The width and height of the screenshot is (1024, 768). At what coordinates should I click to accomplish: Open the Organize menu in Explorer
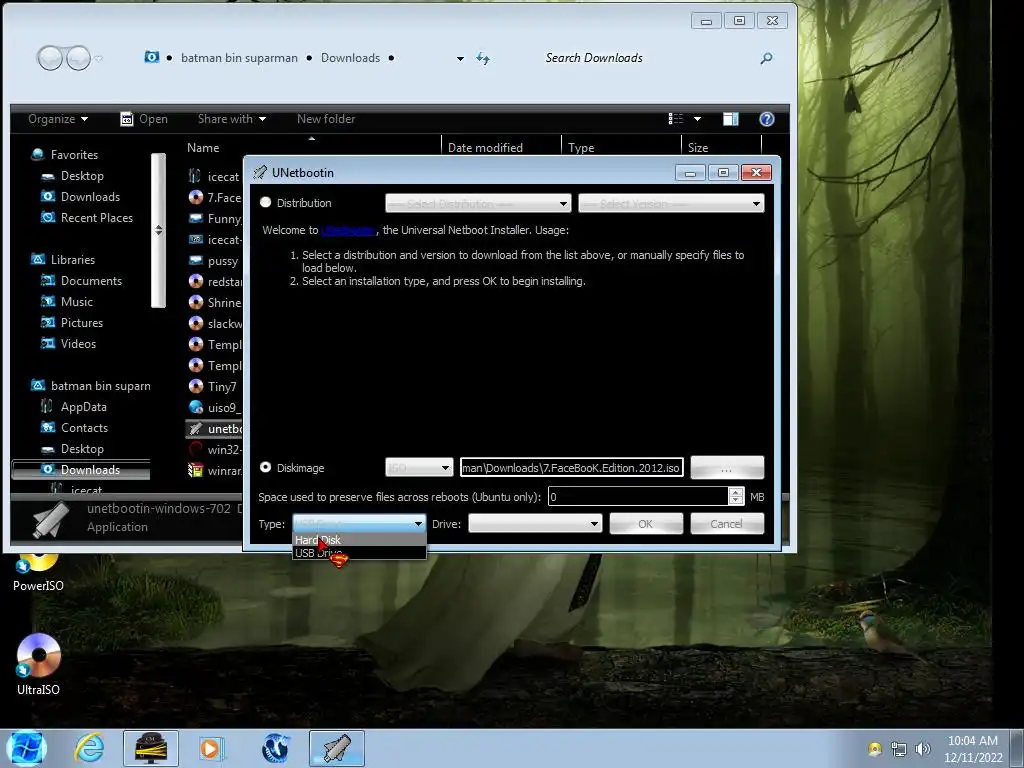(57, 119)
